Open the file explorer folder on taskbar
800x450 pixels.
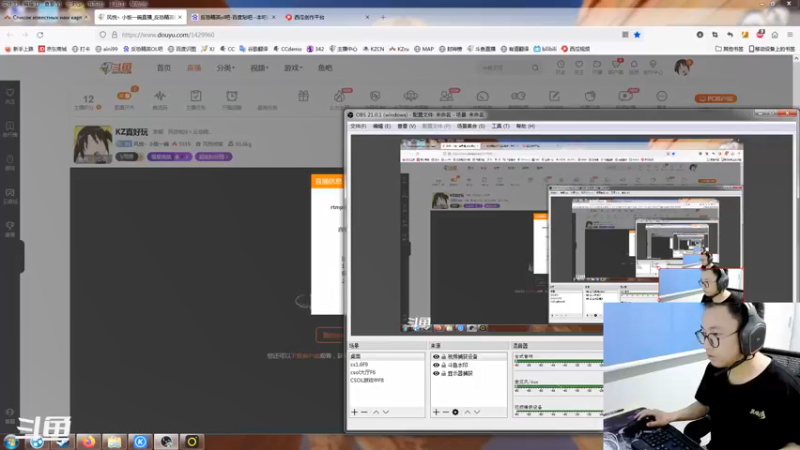coord(114,441)
